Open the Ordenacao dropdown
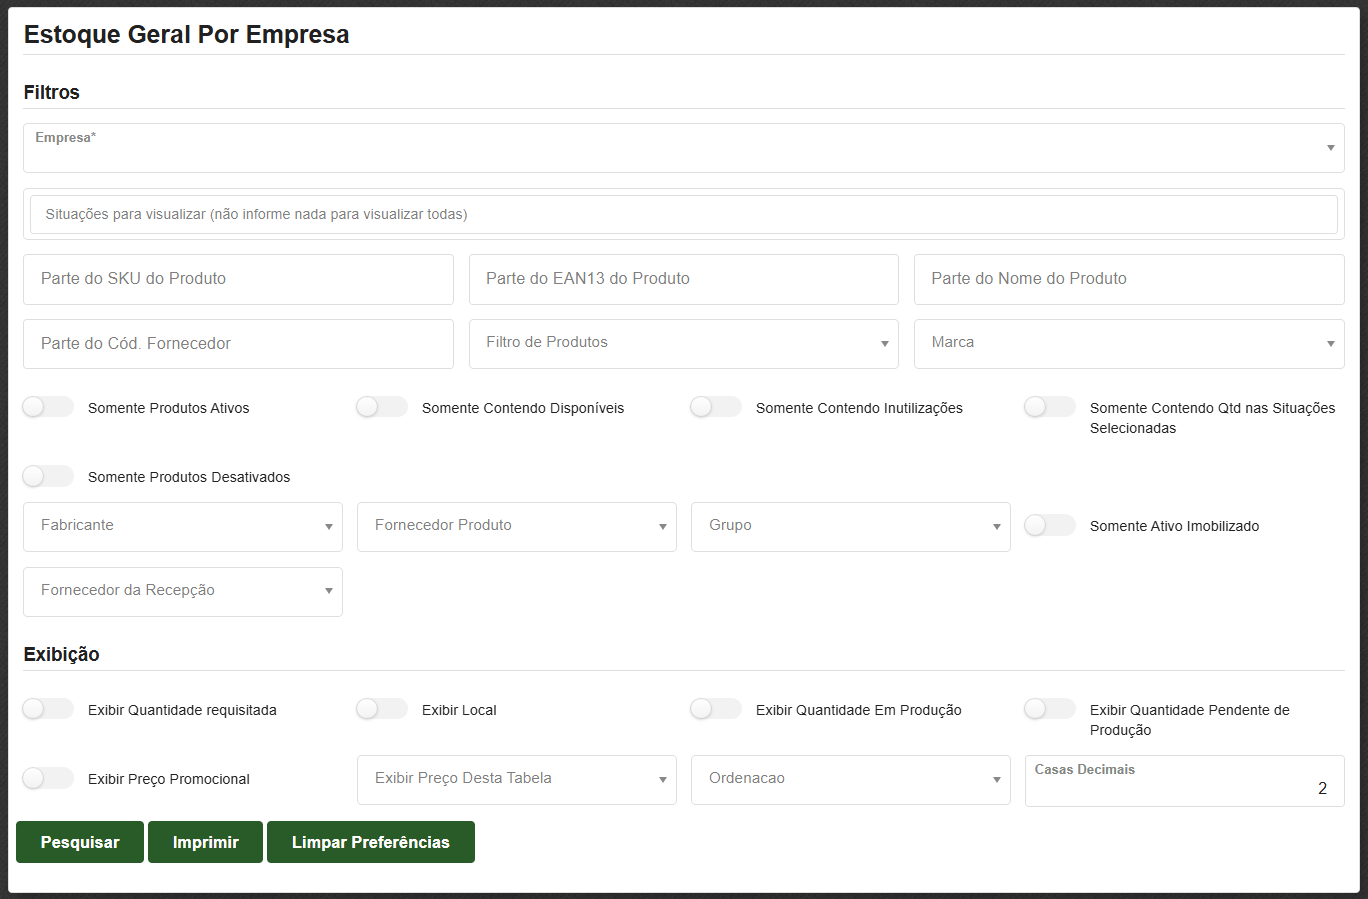The image size is (1368, 899). (850, 779)
